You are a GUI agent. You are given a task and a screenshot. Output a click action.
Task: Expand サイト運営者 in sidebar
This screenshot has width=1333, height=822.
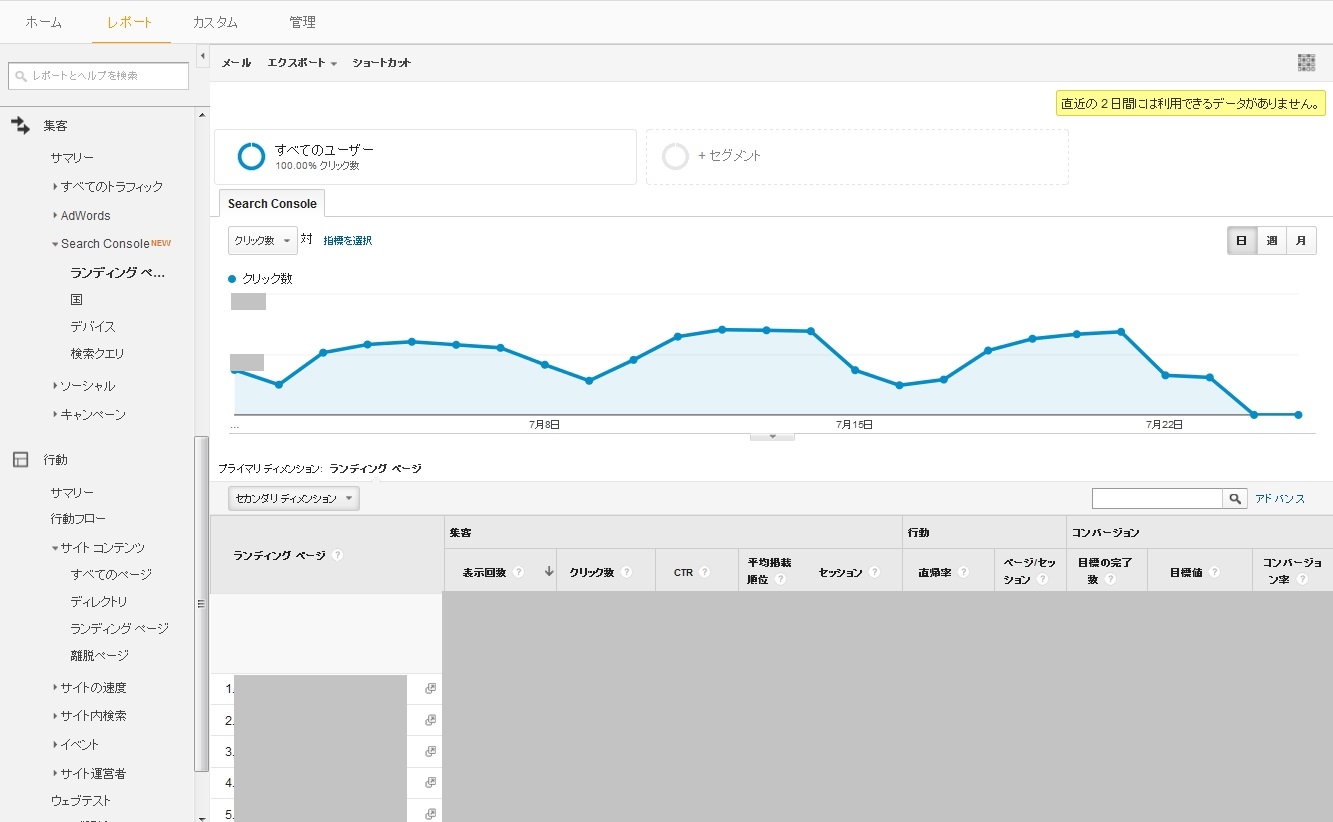[x=55, y=773]
